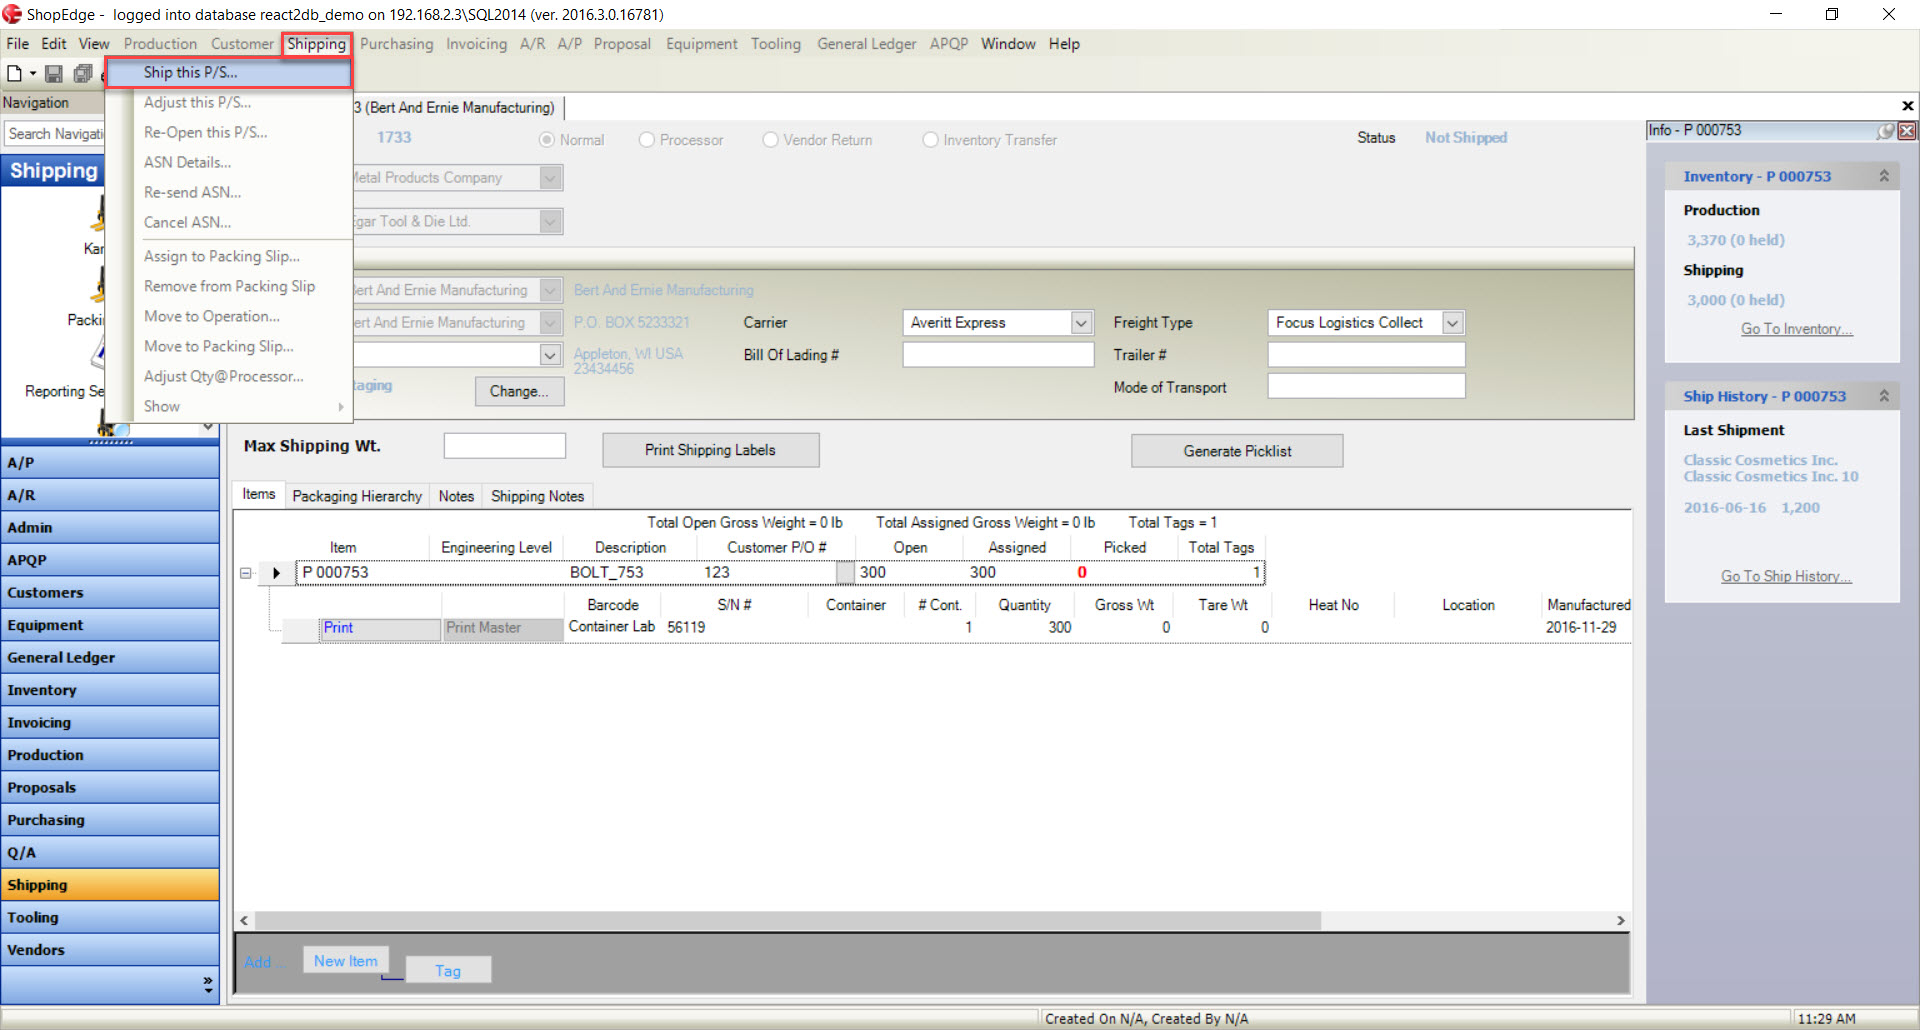Choose Adjust this P/S... menu item
This screenshot has height=1030, width=1920.
[229, 102]
